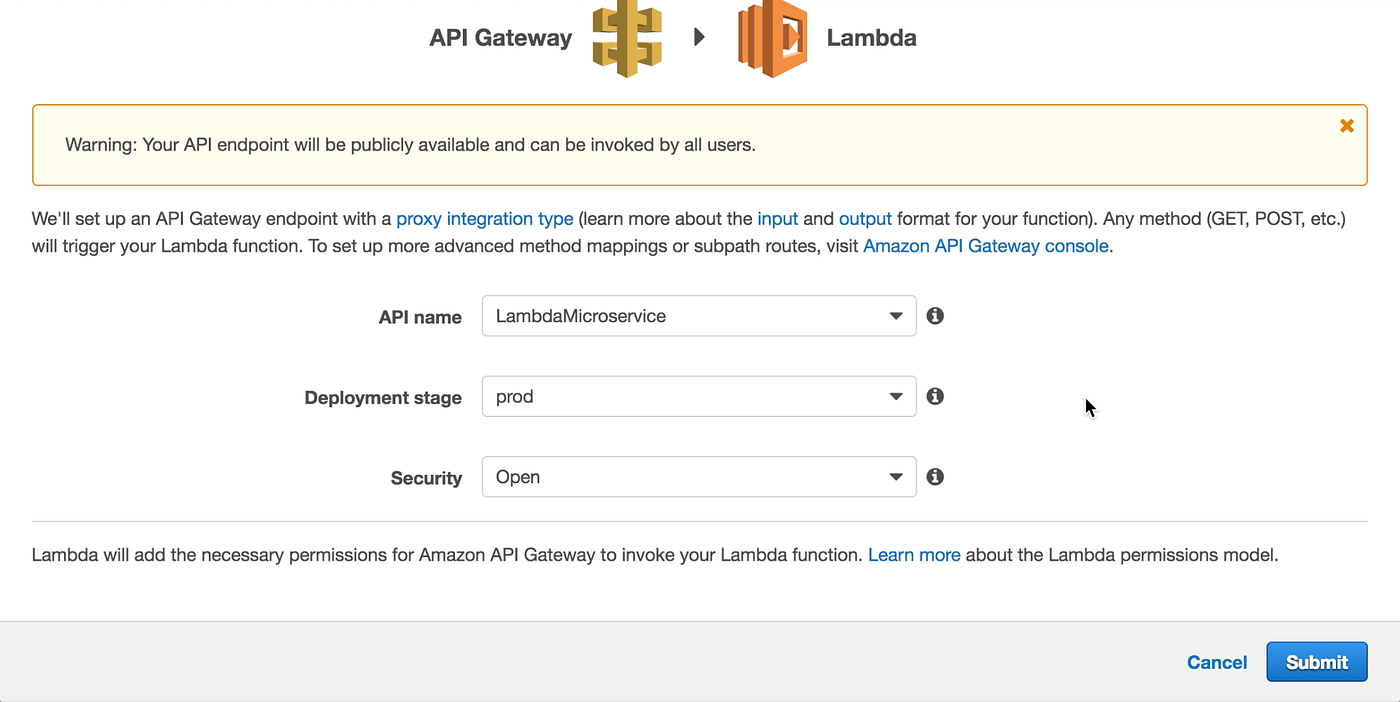Visit the Amazon API Gateway console link

985,246
